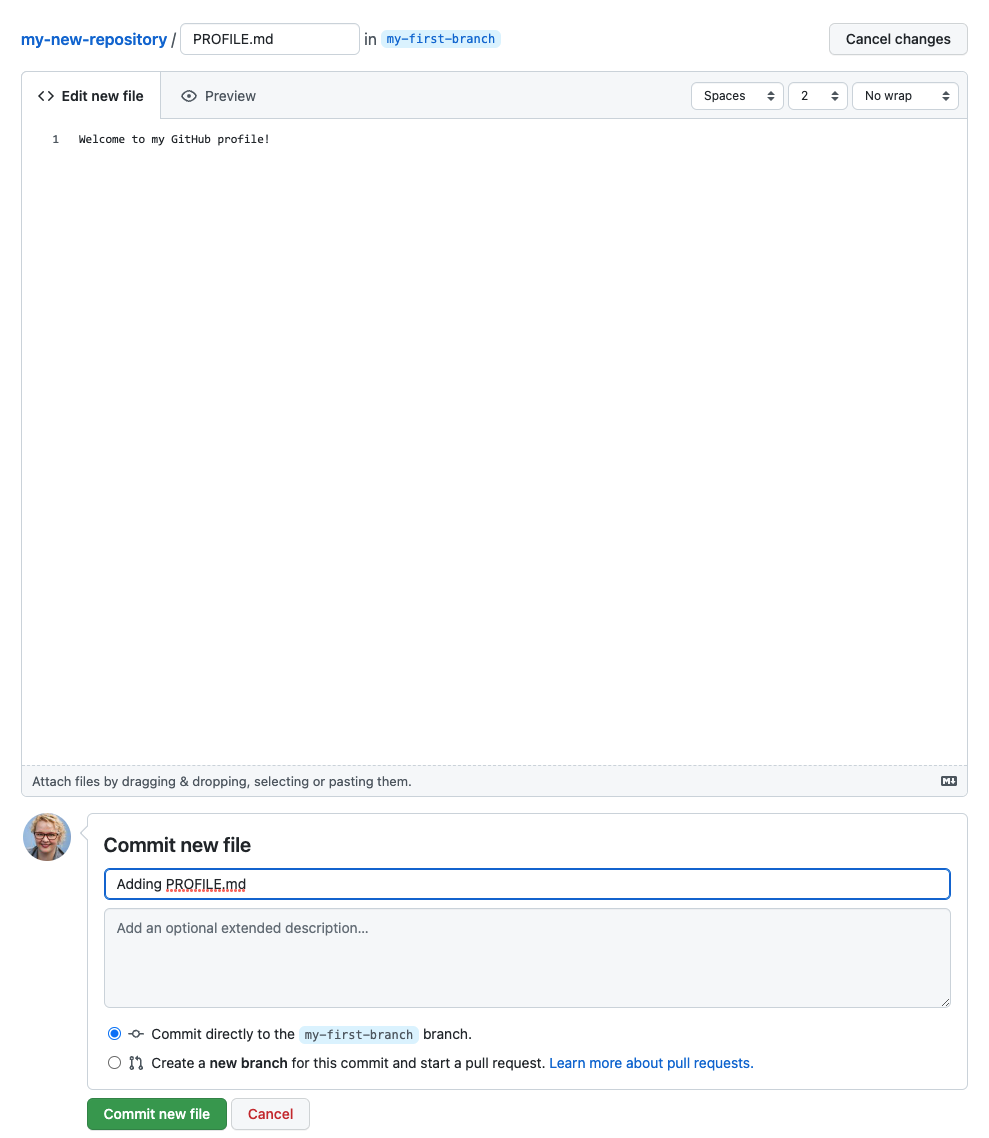Click the commit icon beside commit directly option
Image resolution: width=989 pixels, height=1138 pixels.
point(134,1033)
